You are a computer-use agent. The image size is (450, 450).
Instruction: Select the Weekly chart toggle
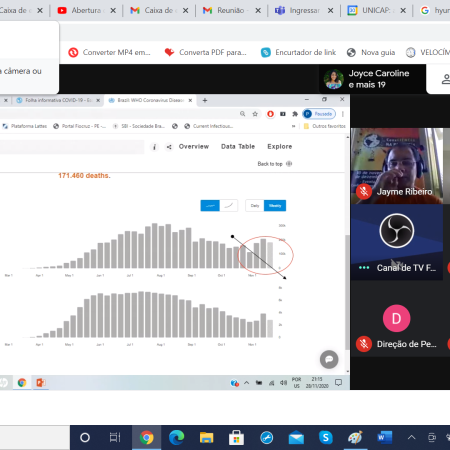tap(275, 206)
